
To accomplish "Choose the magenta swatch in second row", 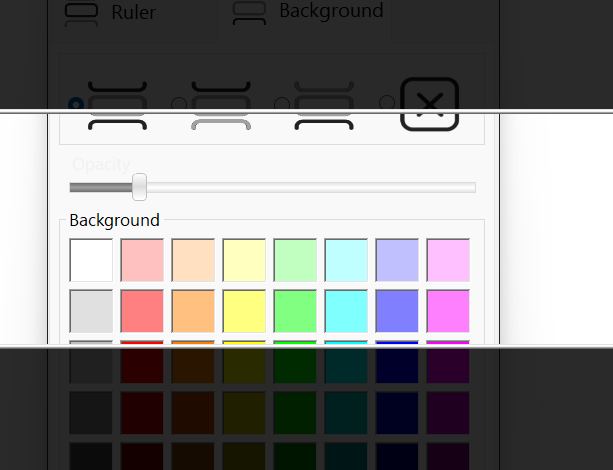I will pyautogui.click(x=448, y=311).
